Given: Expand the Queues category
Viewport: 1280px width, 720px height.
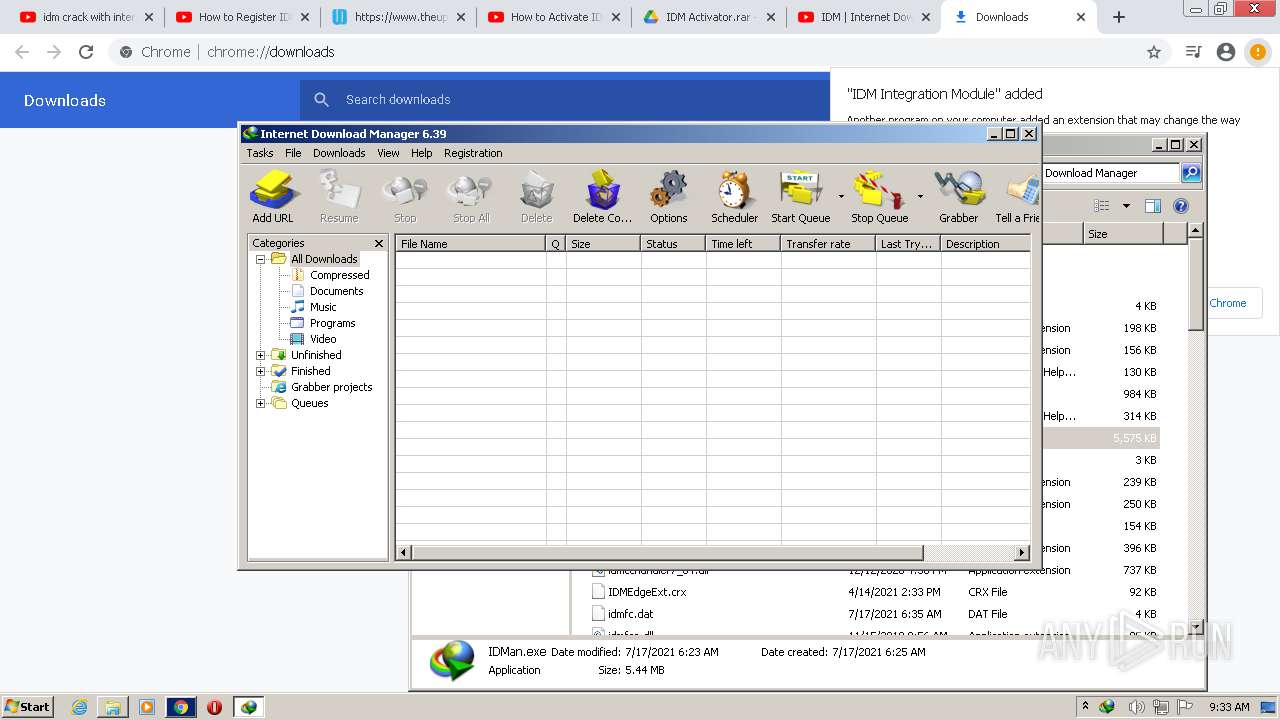Looking at the screenshot, I should pos(261,403).
